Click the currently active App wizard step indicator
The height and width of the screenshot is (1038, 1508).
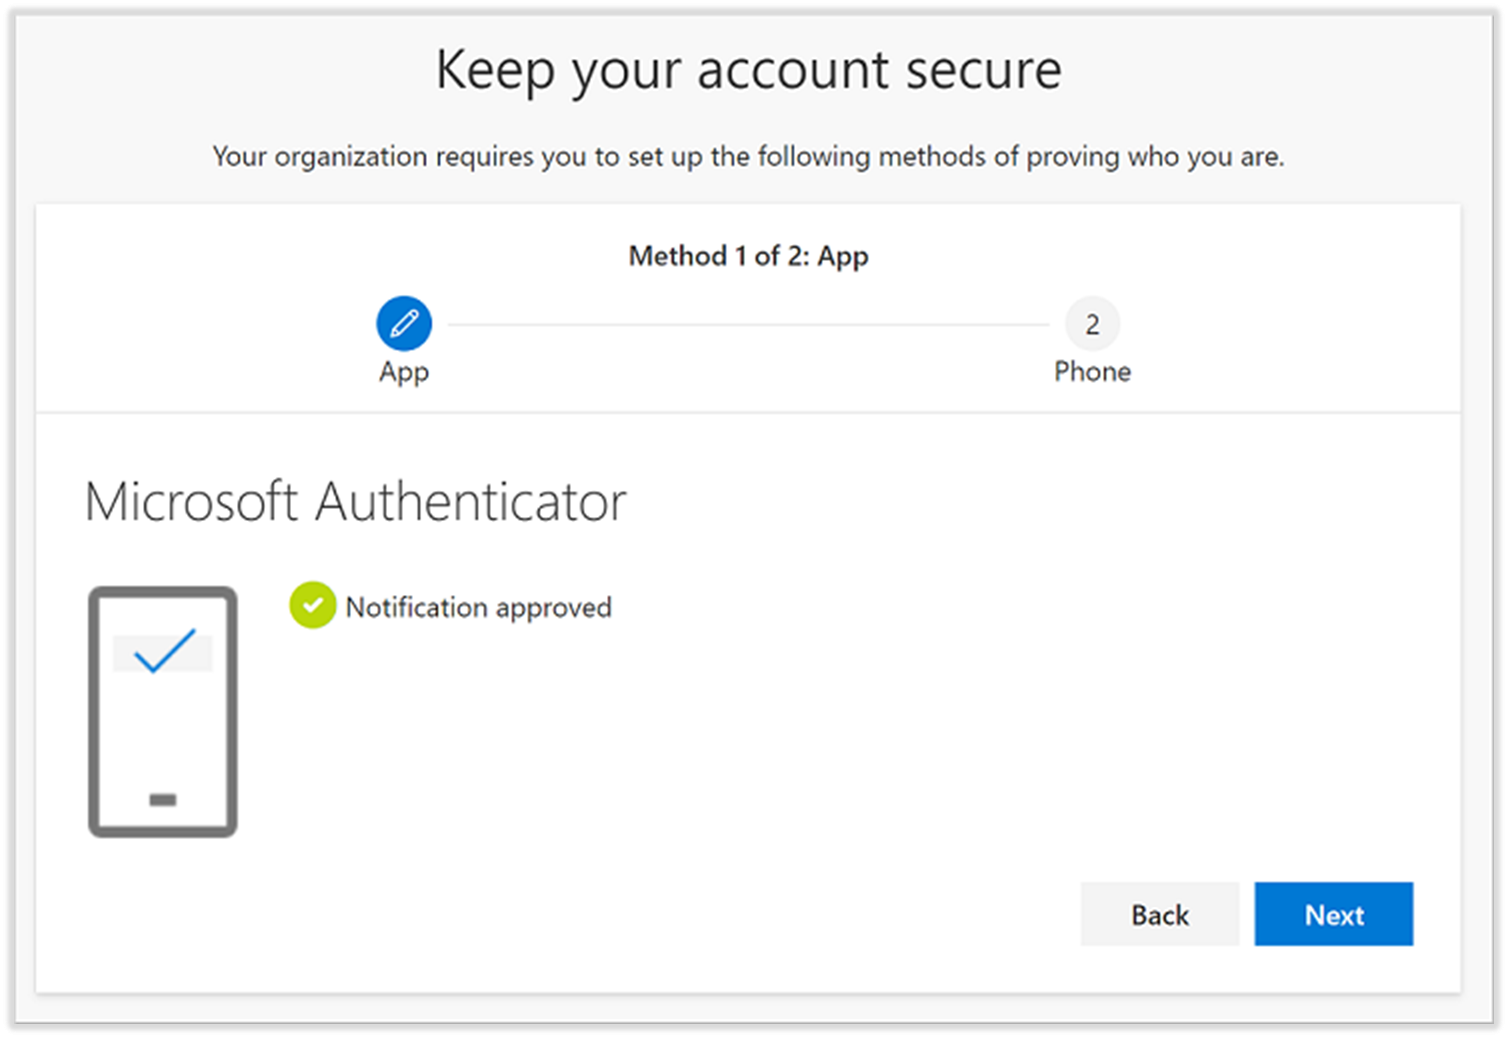coord(403,323)
